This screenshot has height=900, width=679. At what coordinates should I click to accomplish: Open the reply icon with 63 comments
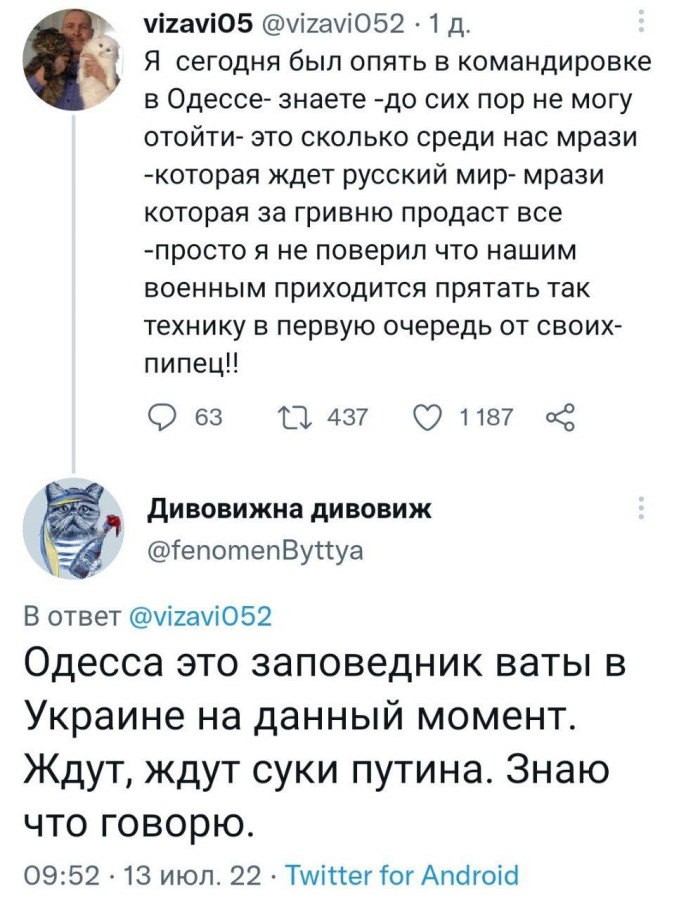click(x=160, y=417)
